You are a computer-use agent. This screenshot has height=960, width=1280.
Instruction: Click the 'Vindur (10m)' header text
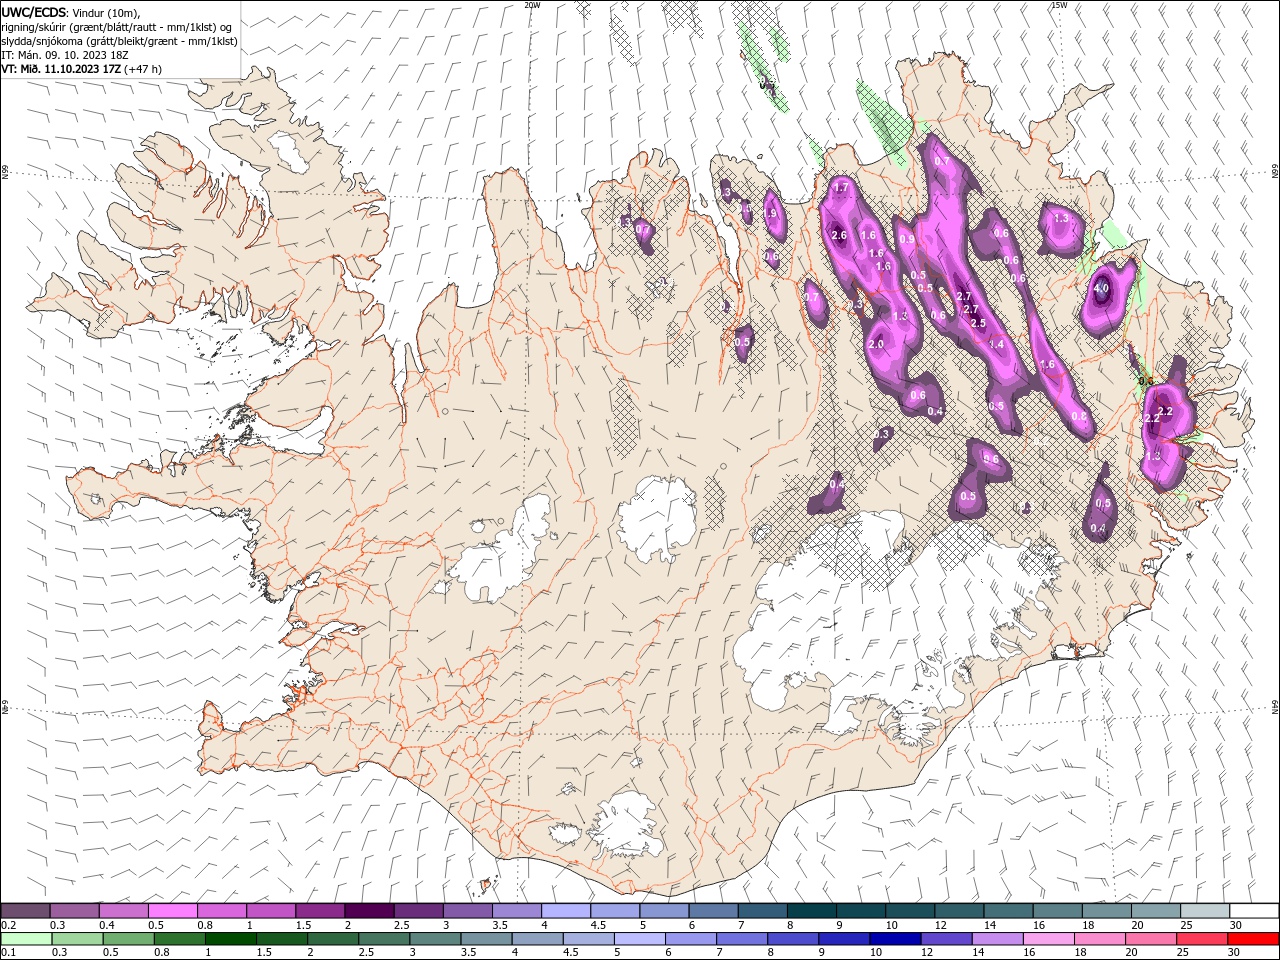(x=107, y=12)
